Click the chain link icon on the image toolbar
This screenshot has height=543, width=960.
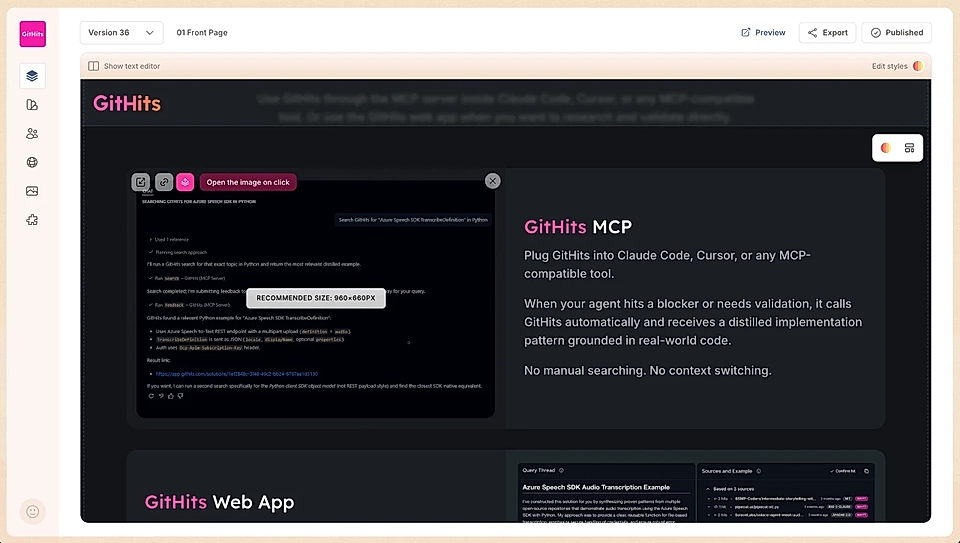(x=163, y=182)
